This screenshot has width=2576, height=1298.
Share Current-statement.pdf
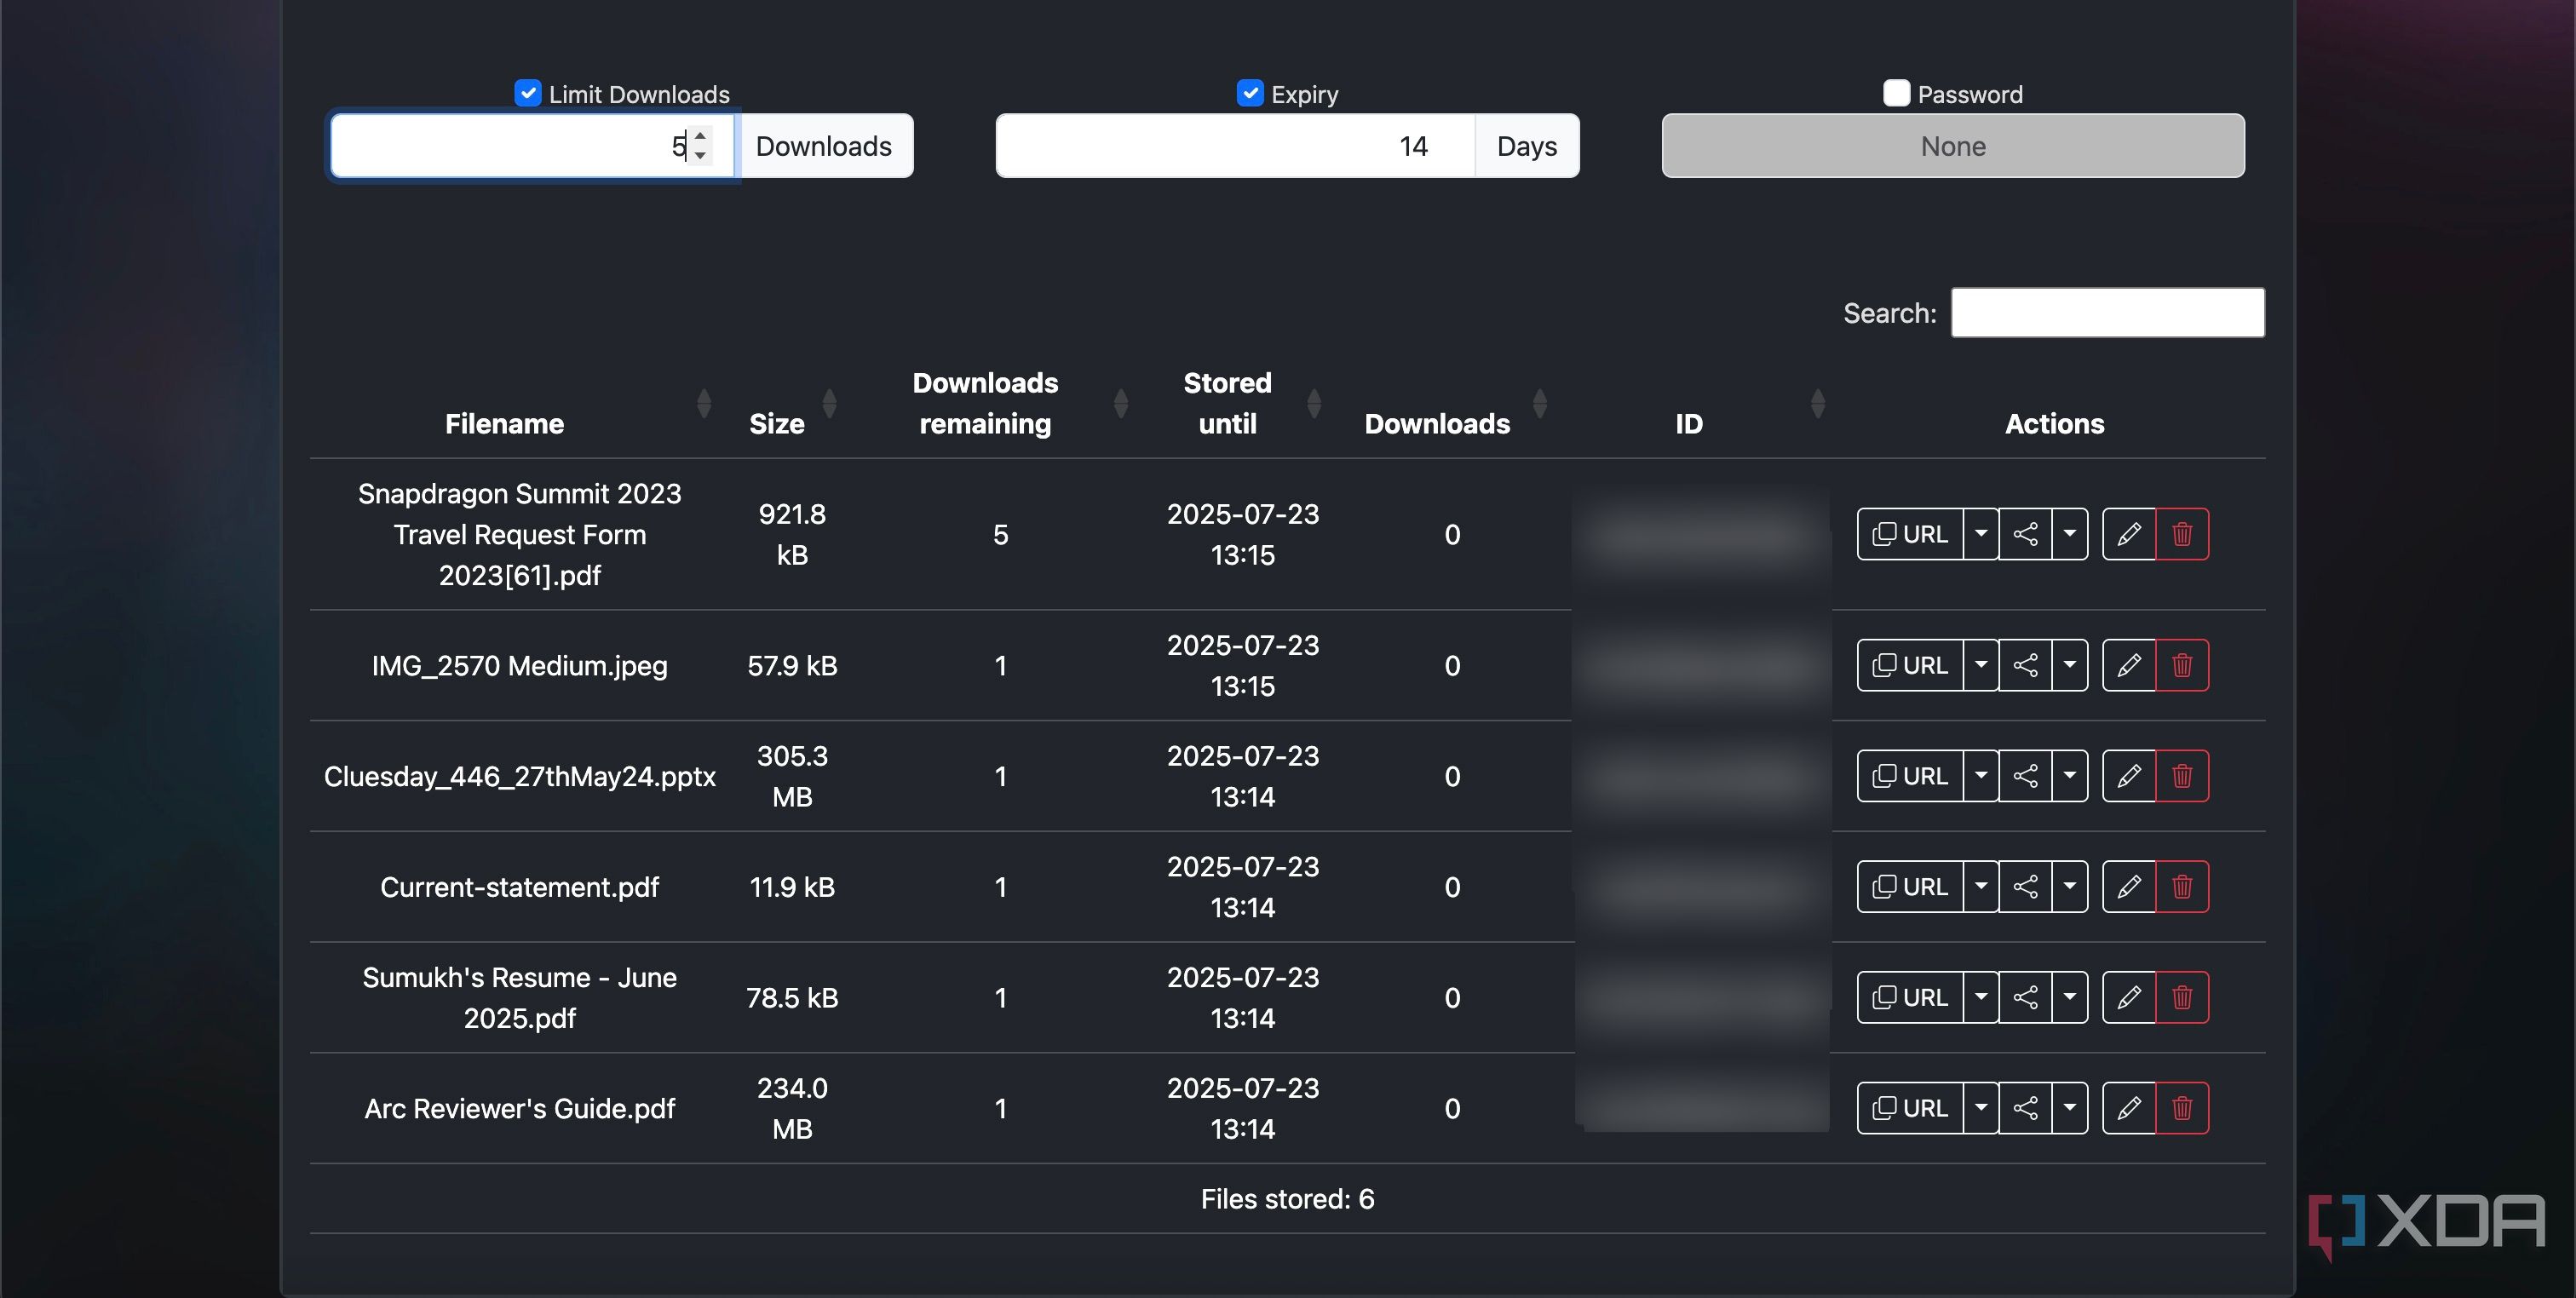(x=2025, y=887)
